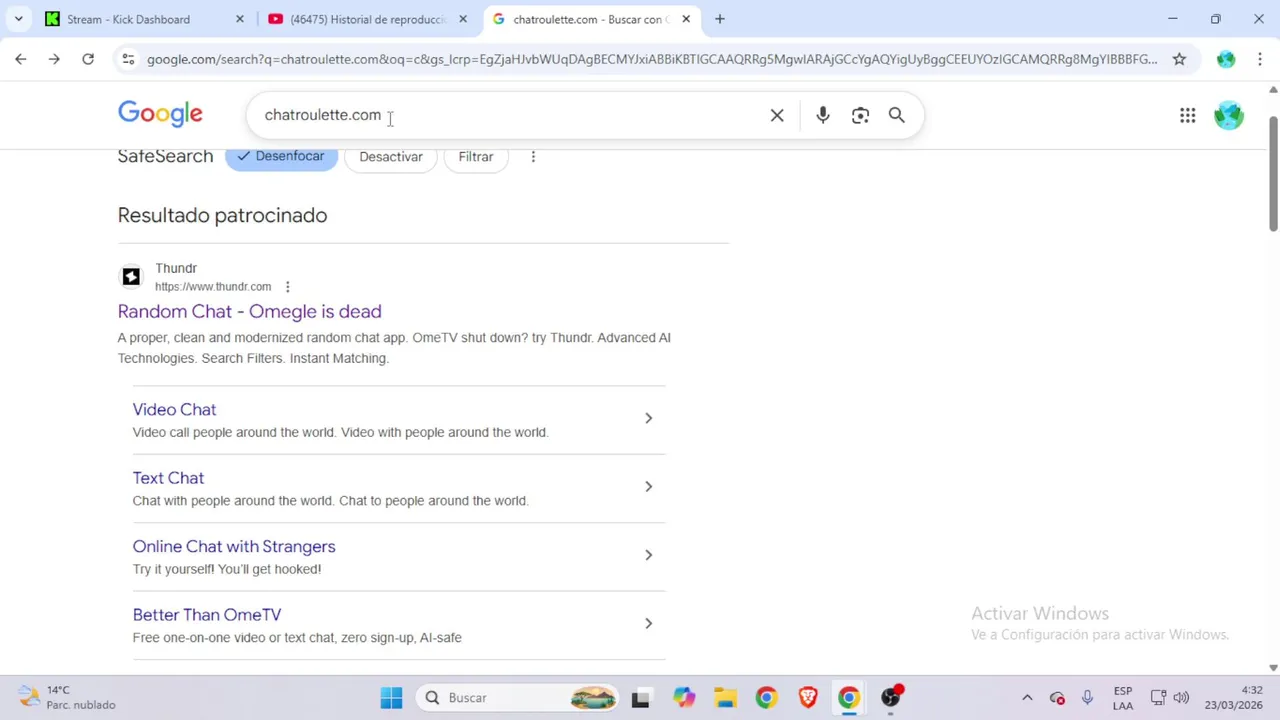
Task: Open Random Chat - Omegle is dead
Action: coord(249,312)
